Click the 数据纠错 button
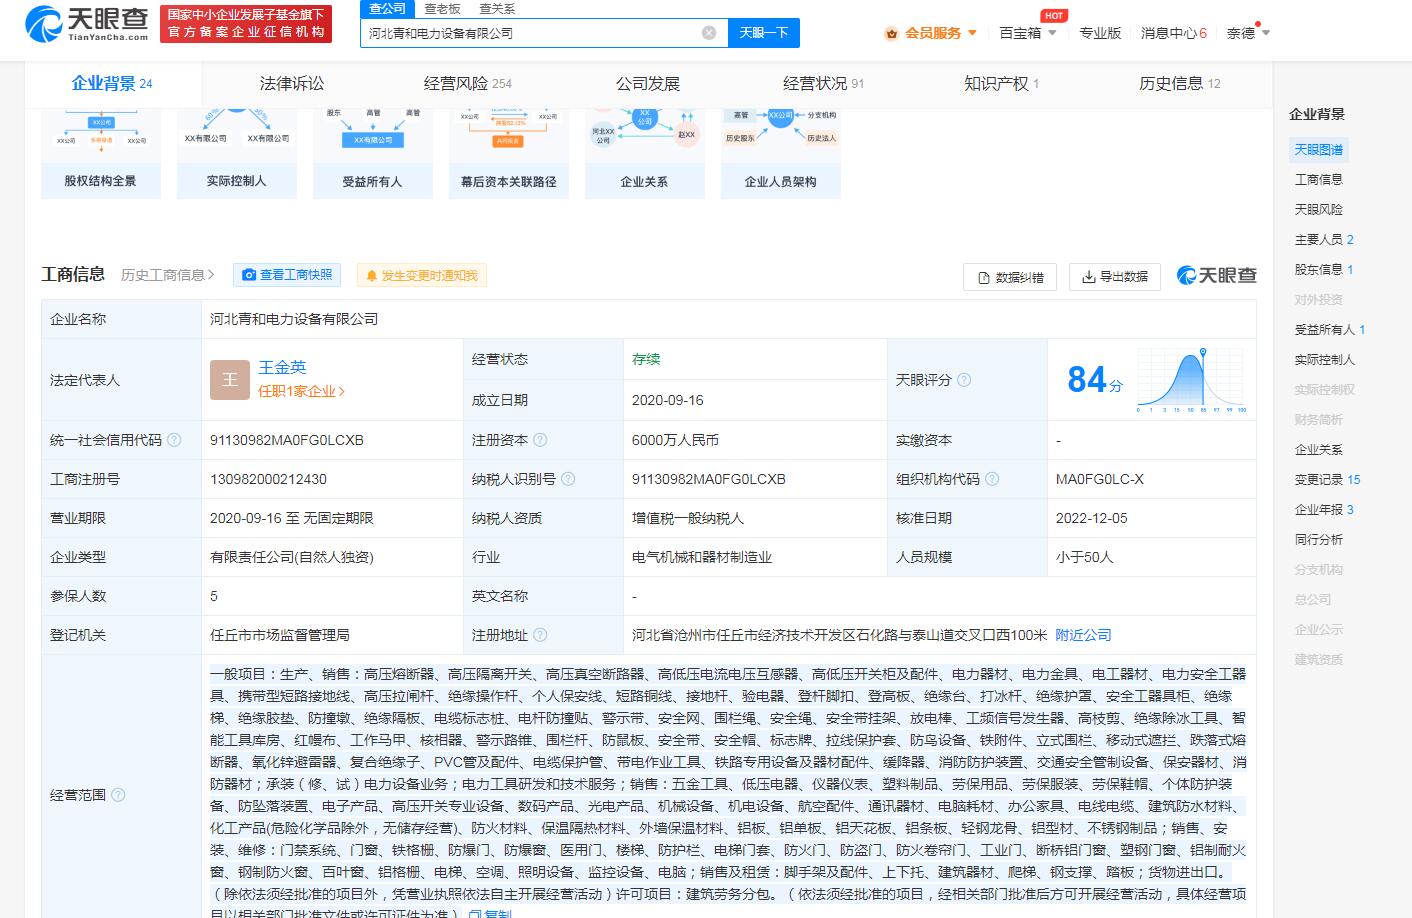This screenshot has height=918, width=1412. click(1010, 277)
